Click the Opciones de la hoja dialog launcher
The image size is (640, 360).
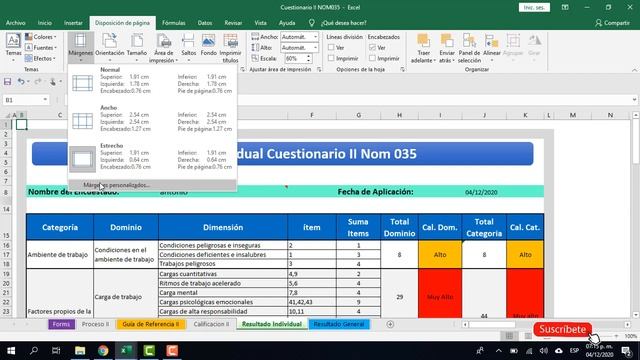(402, 70)
